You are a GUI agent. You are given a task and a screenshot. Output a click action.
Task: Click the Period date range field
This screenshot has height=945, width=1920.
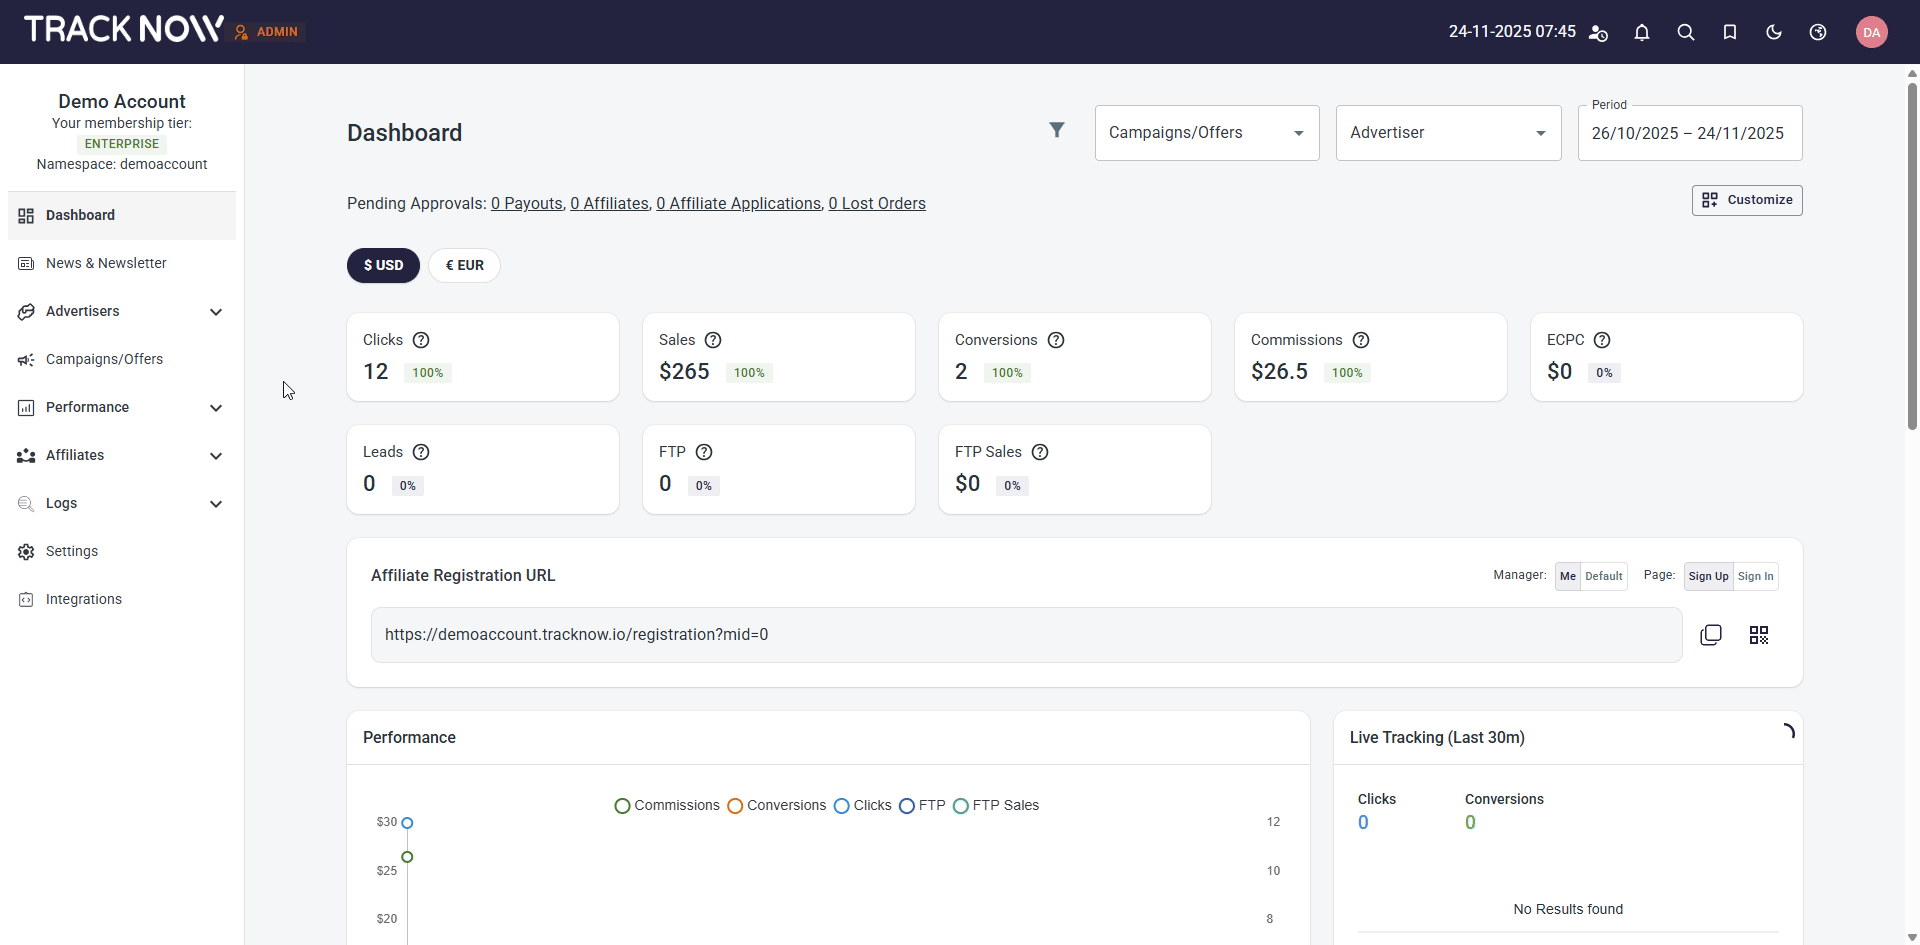click(1689, 133)
